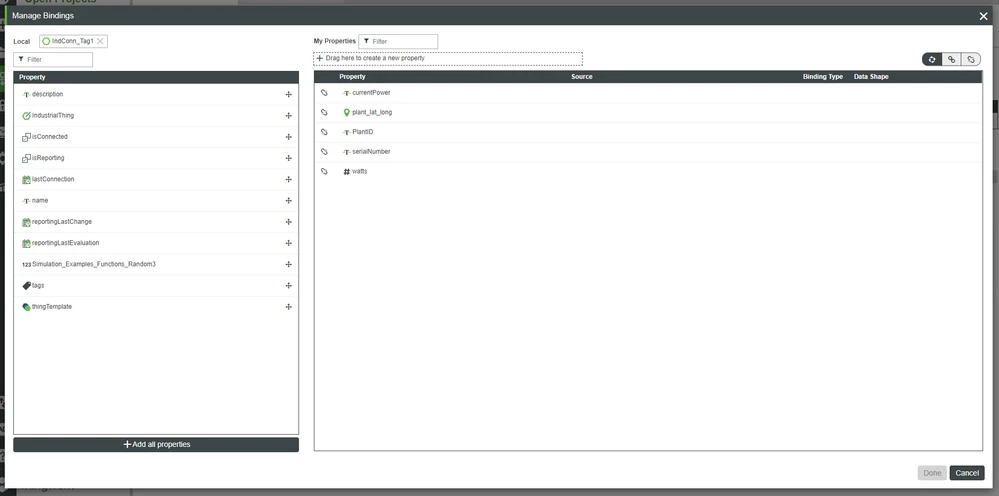
Task: Select the serialNumber property row
Action: 648,152
